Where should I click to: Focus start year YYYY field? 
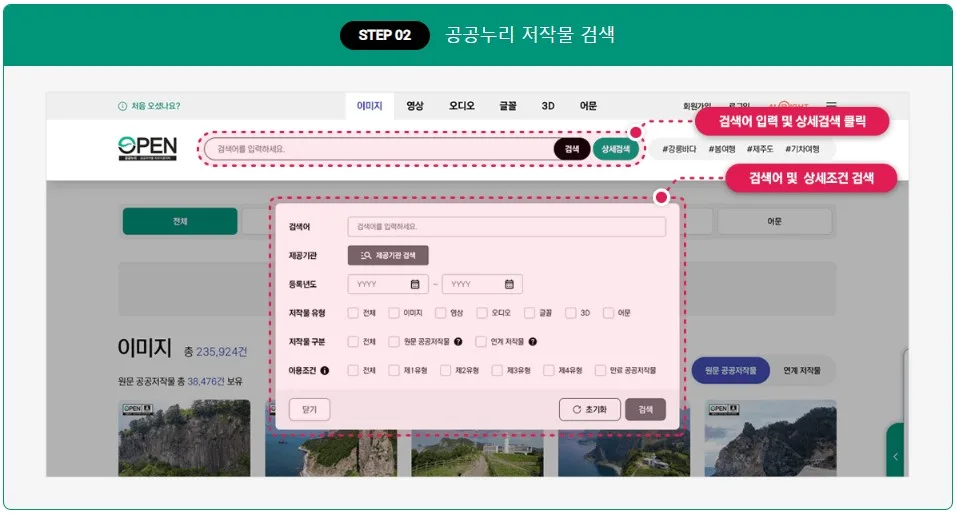388,284
